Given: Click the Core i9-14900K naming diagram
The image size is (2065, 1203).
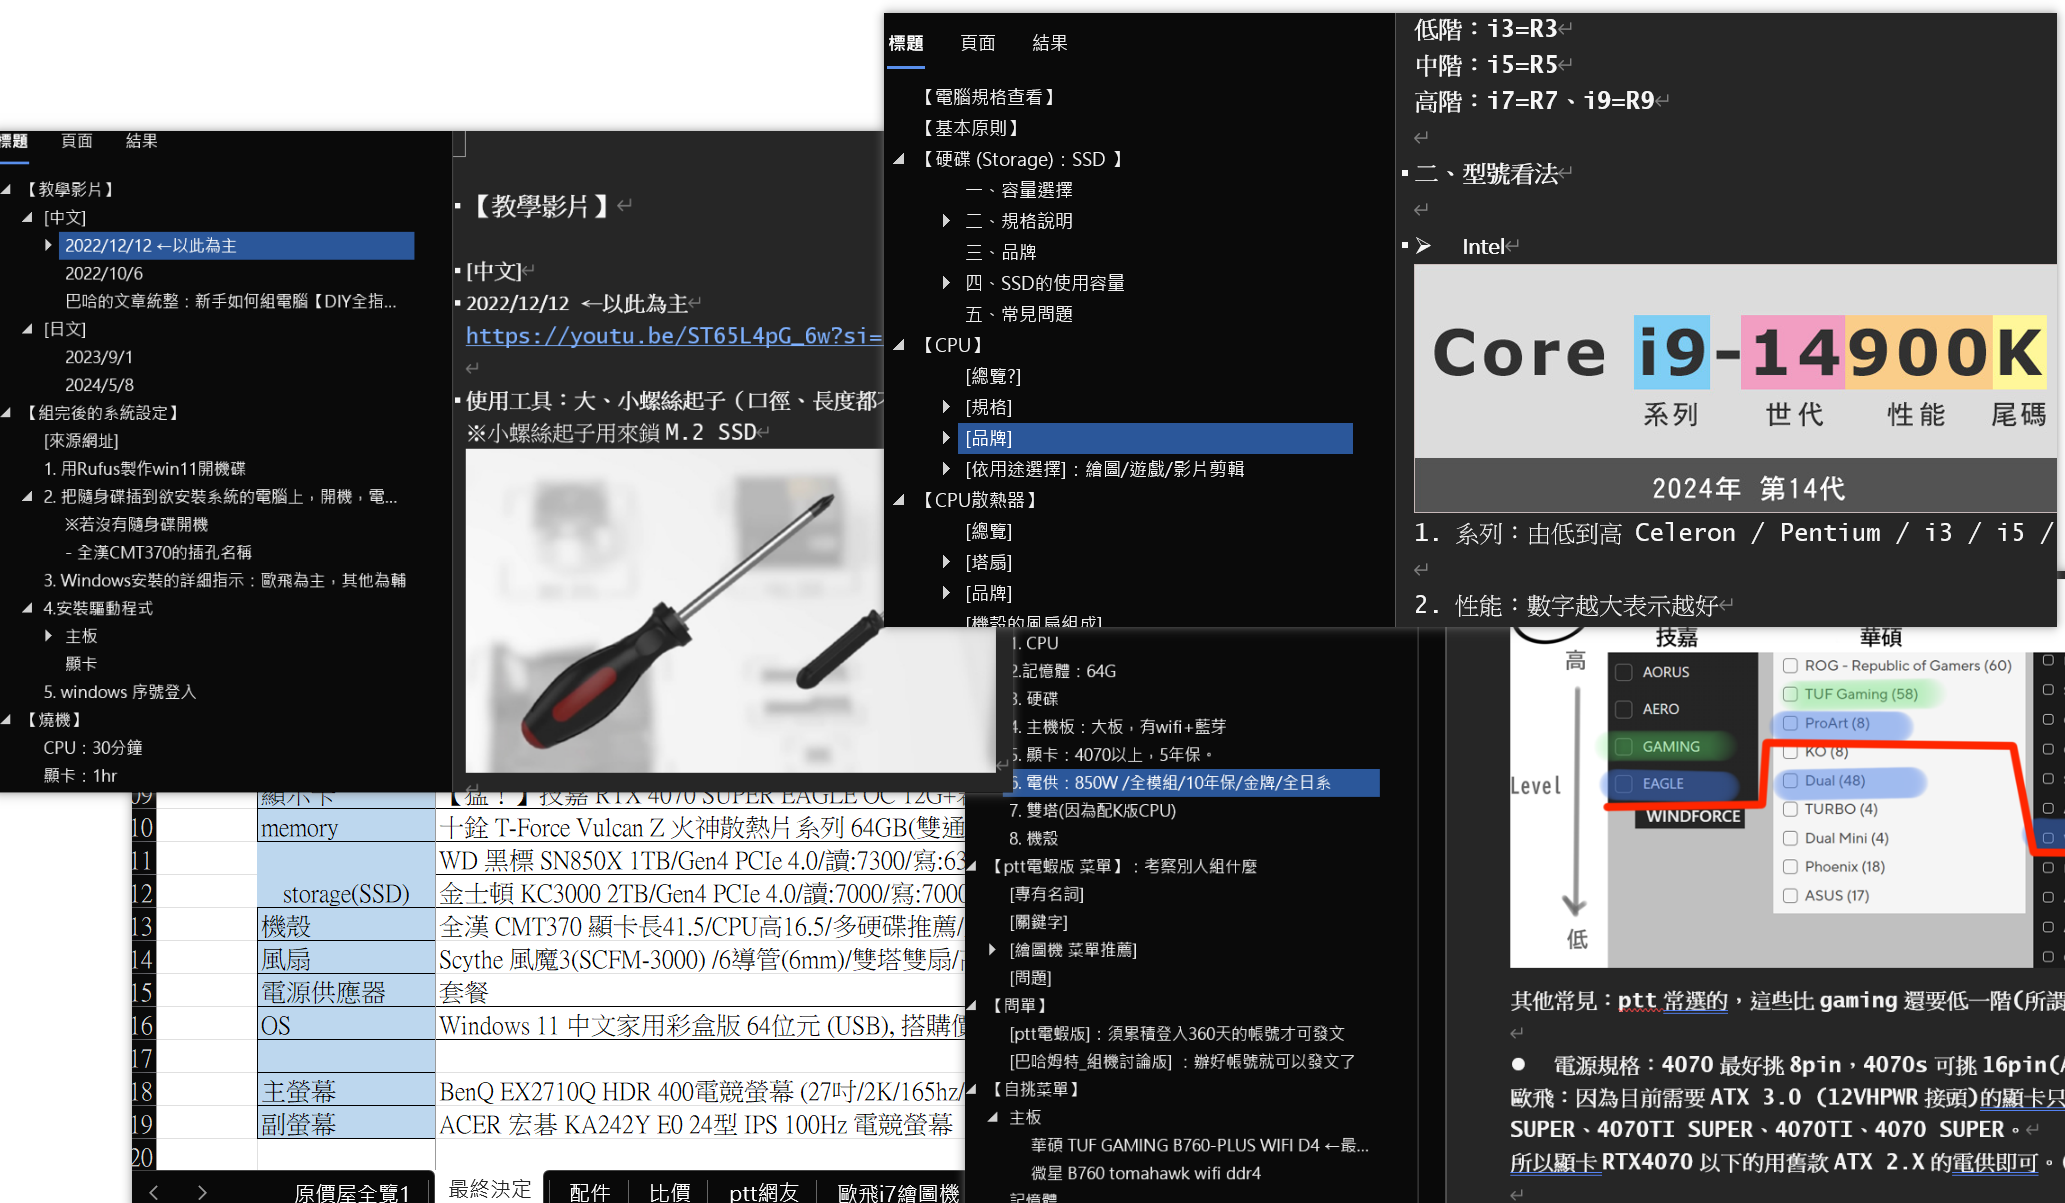Looking at the screenshot, I should pos(1735,388).
